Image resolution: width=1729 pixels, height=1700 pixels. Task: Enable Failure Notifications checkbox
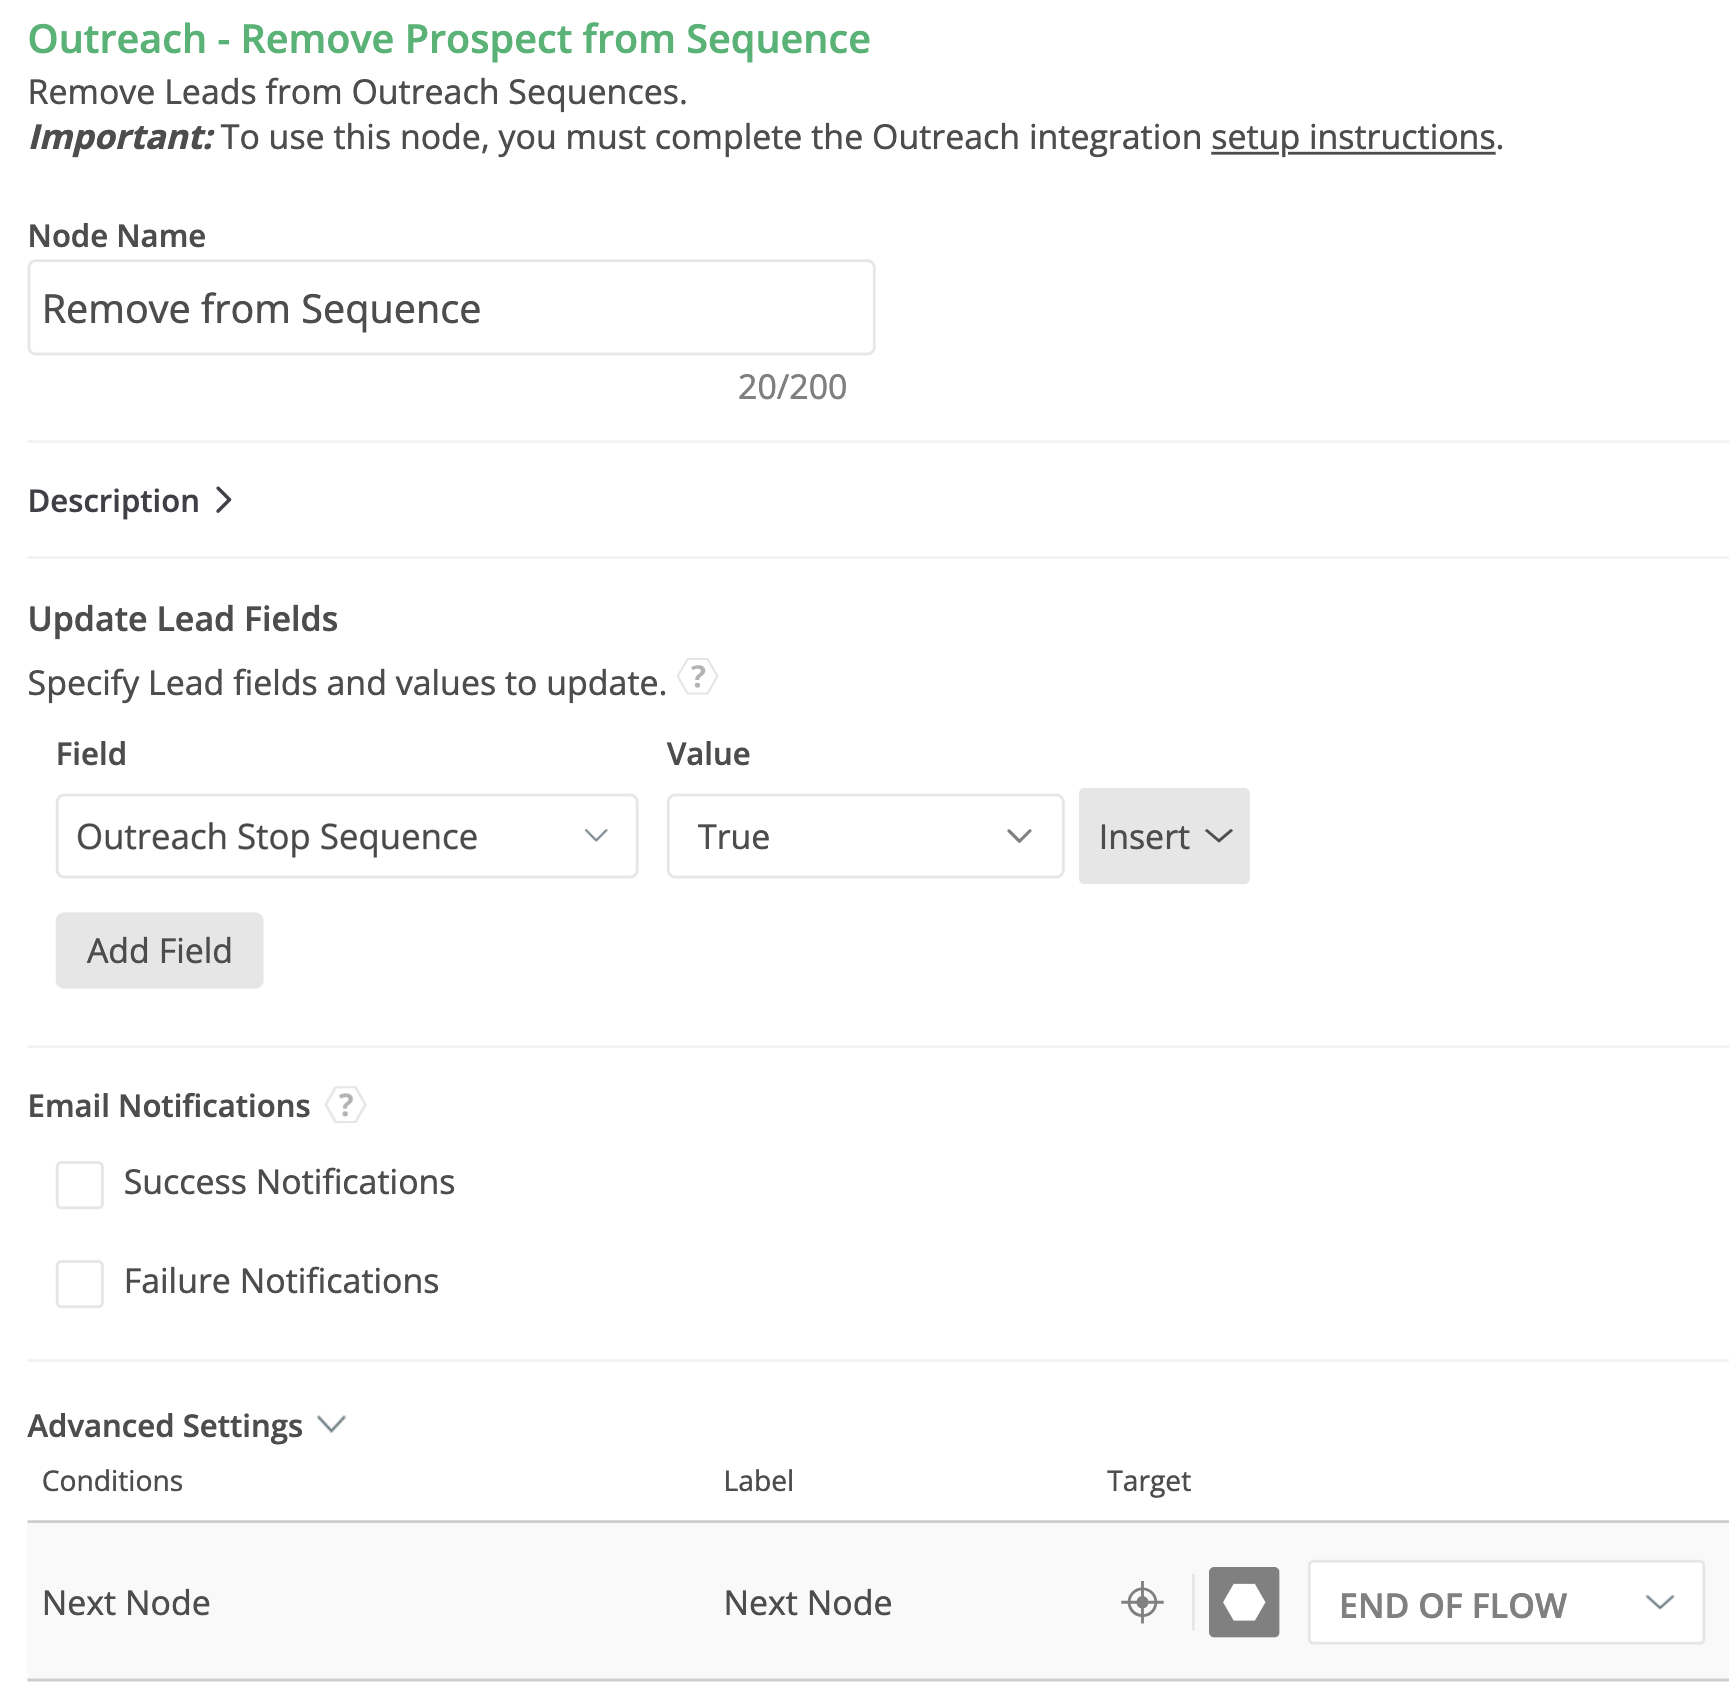pyautogui.click(x=80, y=1284)
